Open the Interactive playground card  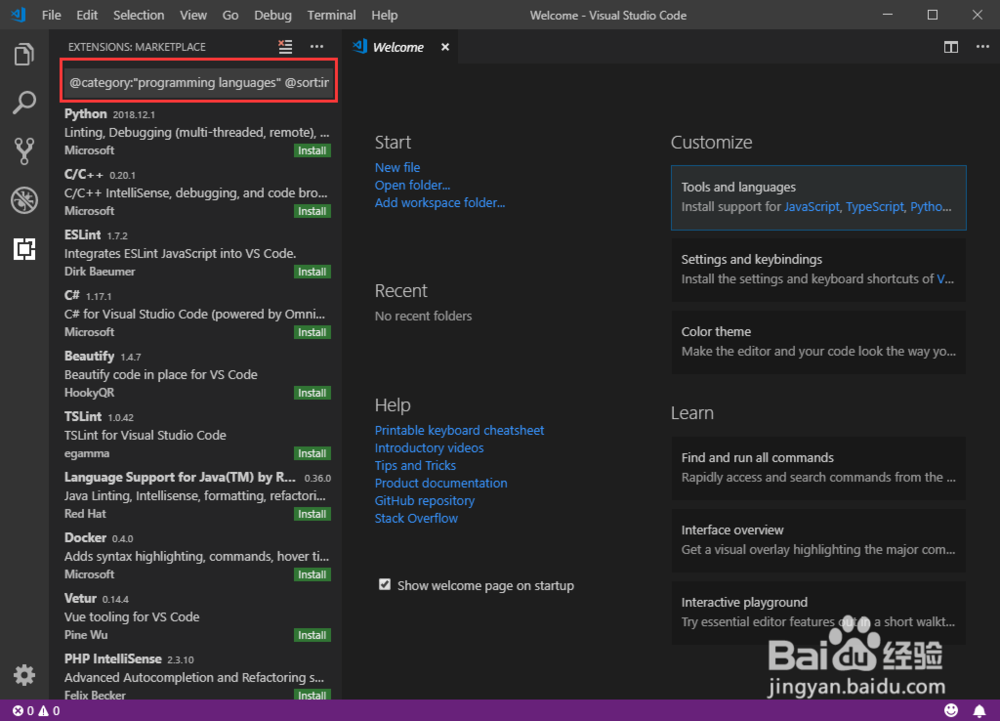[818, 612]
